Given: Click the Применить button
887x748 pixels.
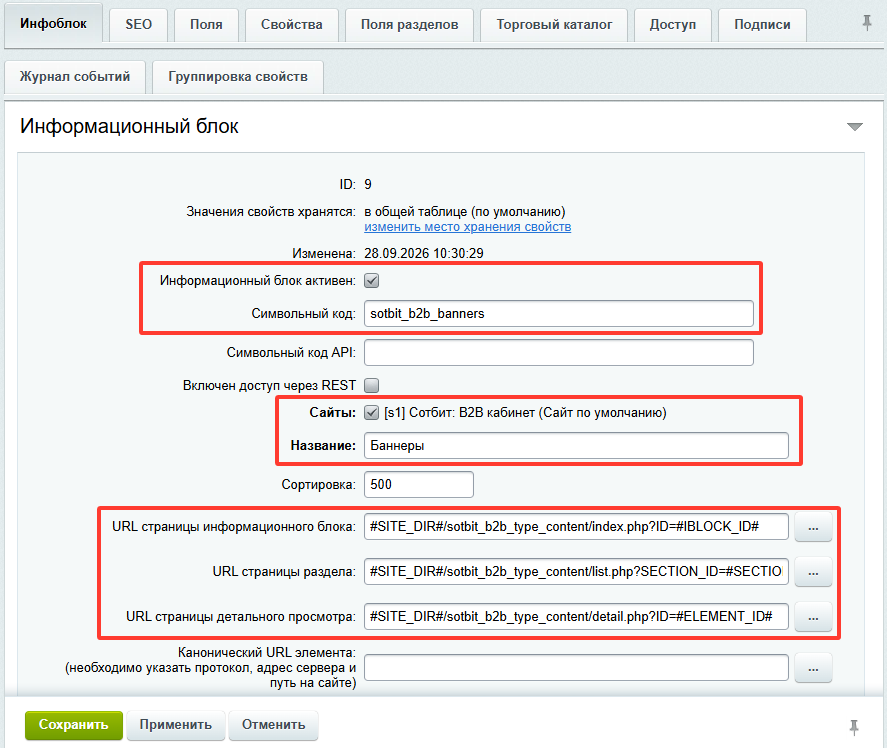Looking at the screenshot, I should pos(175,725).
